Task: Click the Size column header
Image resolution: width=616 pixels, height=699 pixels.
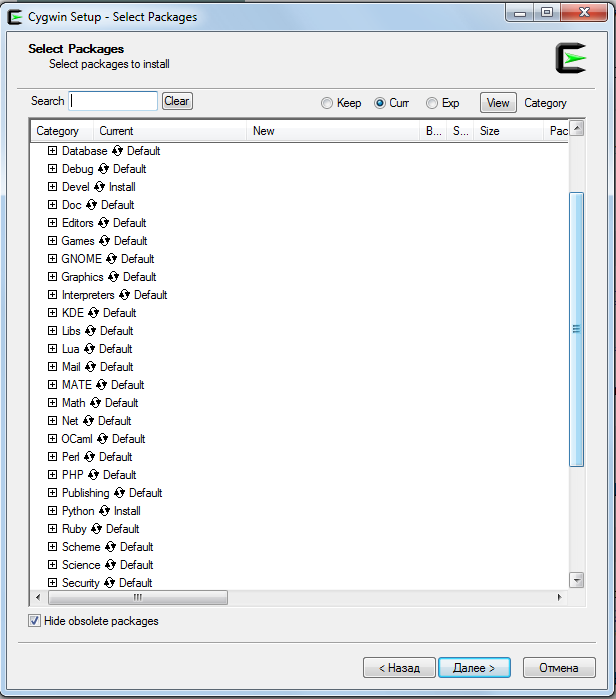Action: 509,131
